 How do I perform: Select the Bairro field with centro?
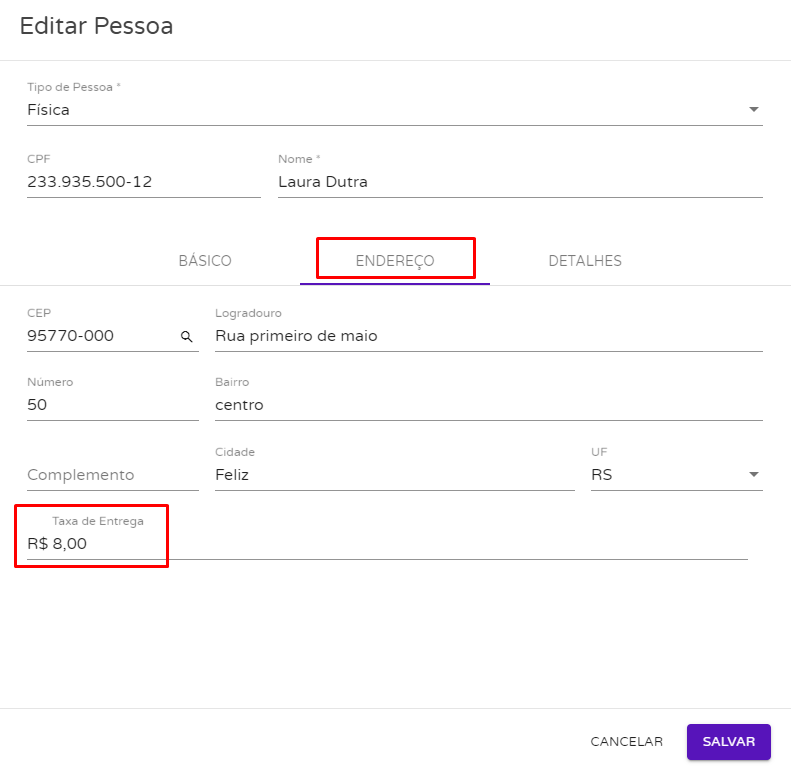[489, 405]
